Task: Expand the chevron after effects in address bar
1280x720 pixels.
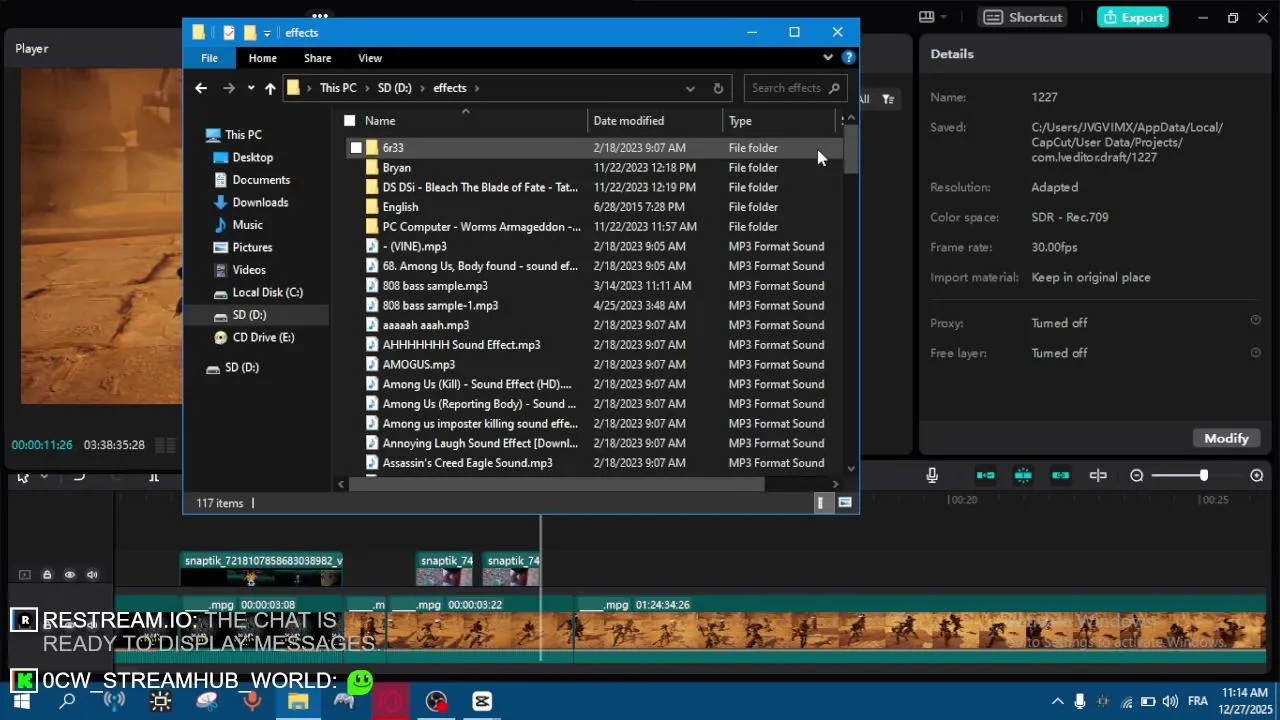Action: (x=477, y=88)
